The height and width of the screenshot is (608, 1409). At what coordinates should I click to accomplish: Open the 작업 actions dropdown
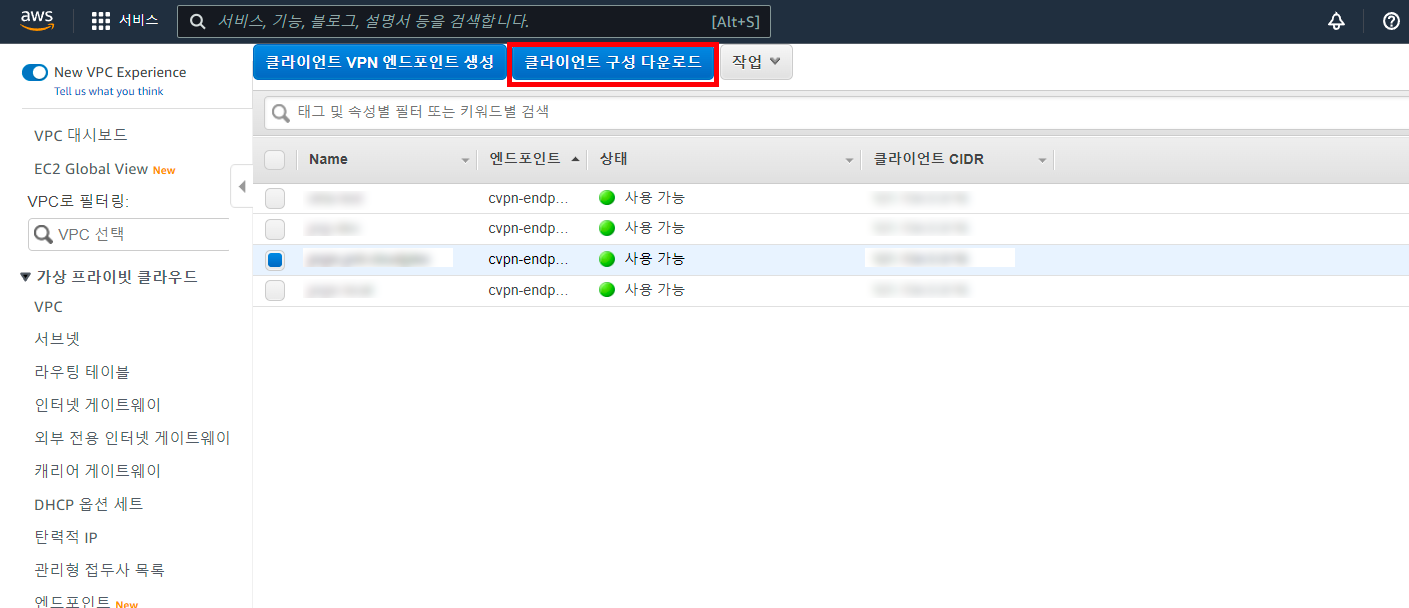756,62
